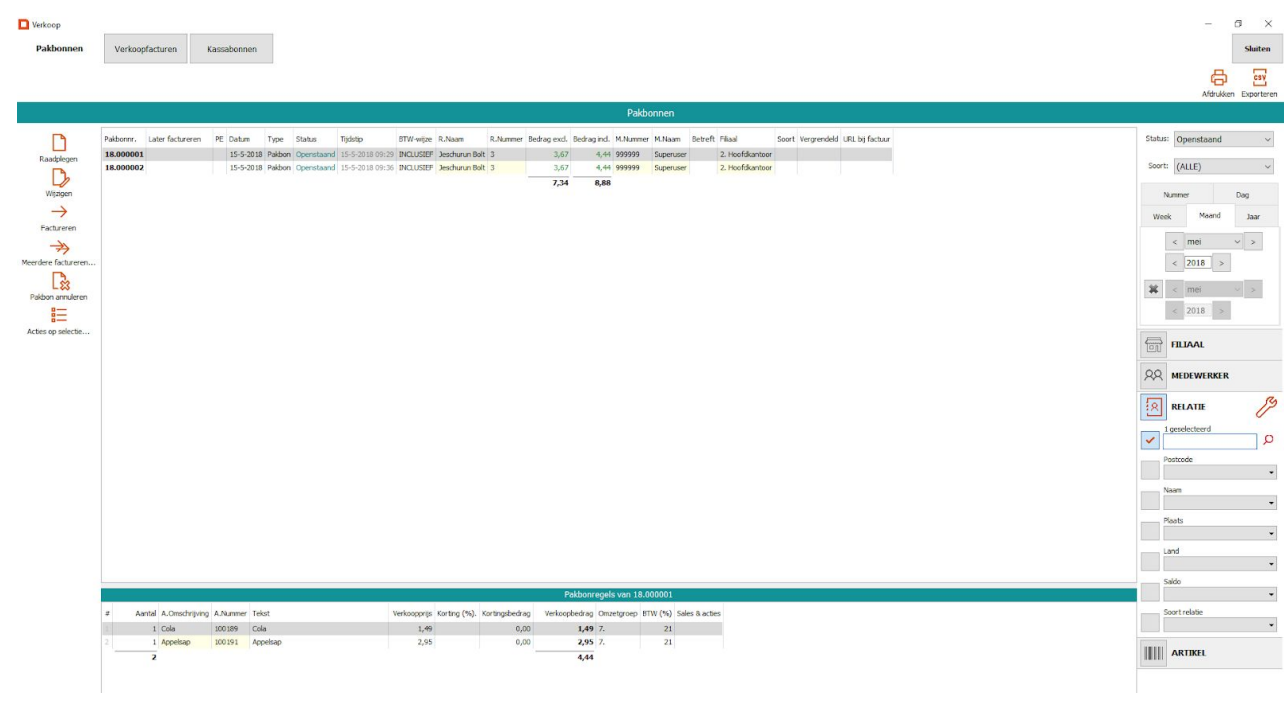Toggle the Naam filter checkbox
The width and height of the screenshot is (1284, 708).
[1150, 502]
